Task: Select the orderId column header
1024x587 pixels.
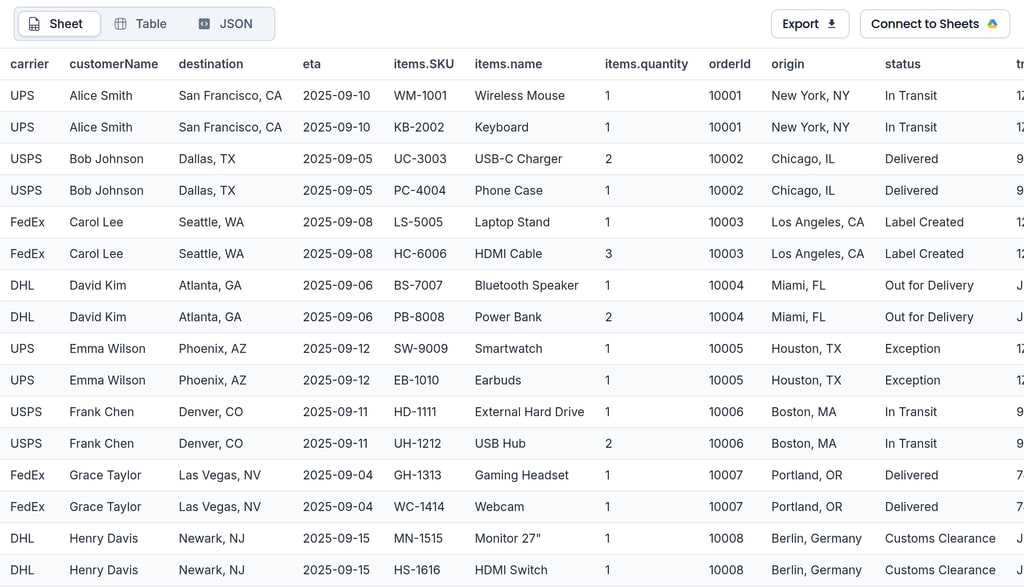Action: 729,64
